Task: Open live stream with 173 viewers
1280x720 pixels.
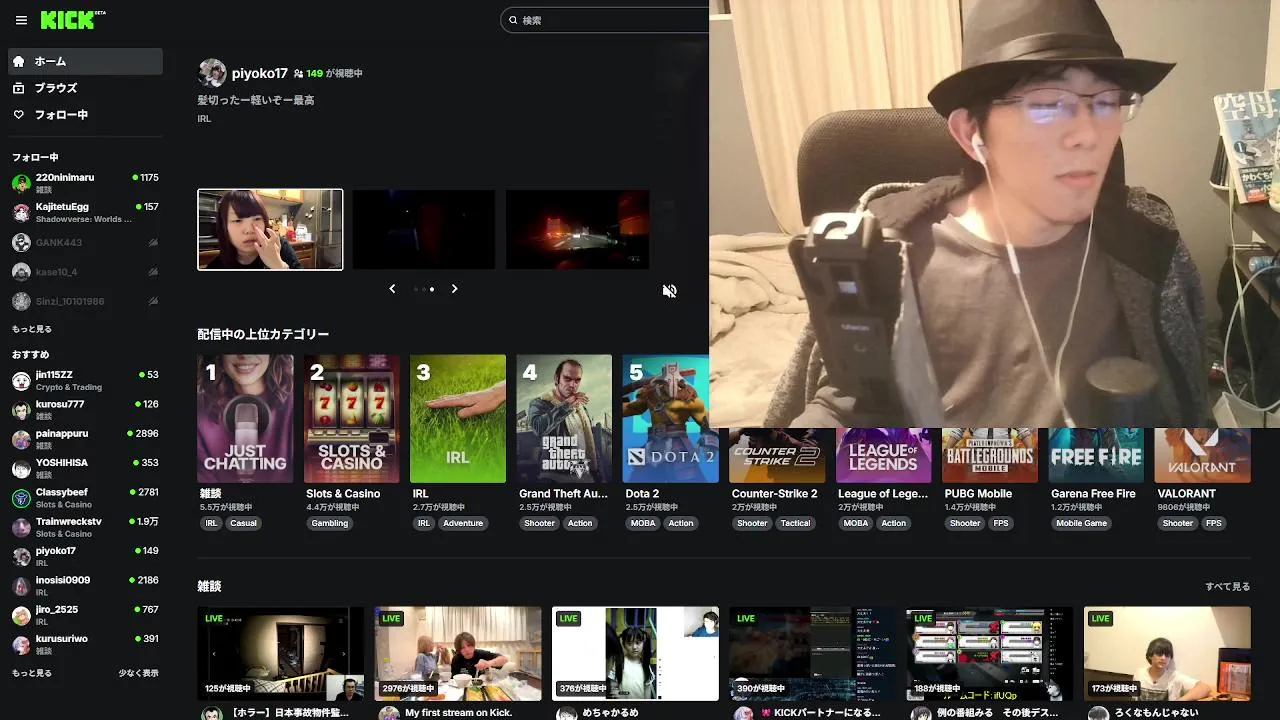Action: point(1167,654)
